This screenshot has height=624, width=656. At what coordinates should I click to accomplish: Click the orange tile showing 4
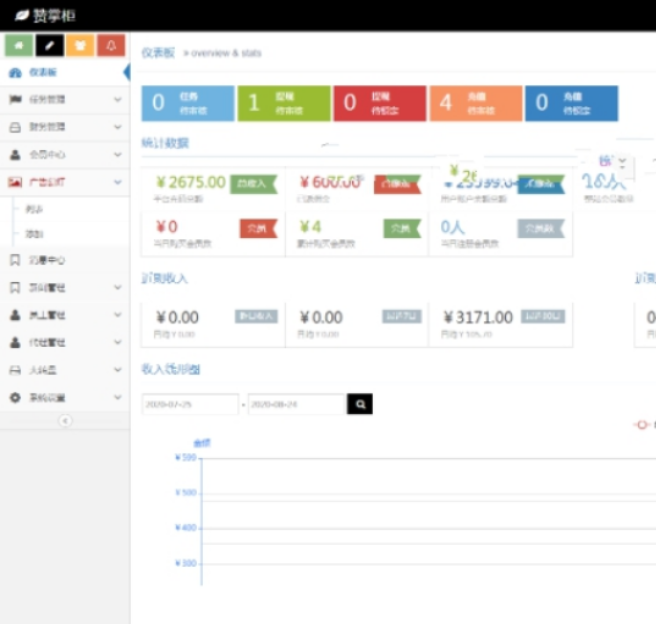(476, 103)
